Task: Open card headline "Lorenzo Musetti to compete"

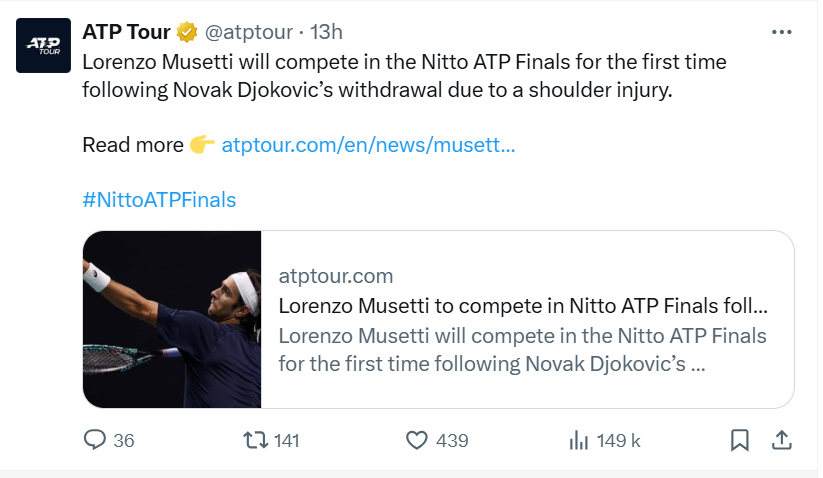Action: pyautogui.click(x=523, y=305)
